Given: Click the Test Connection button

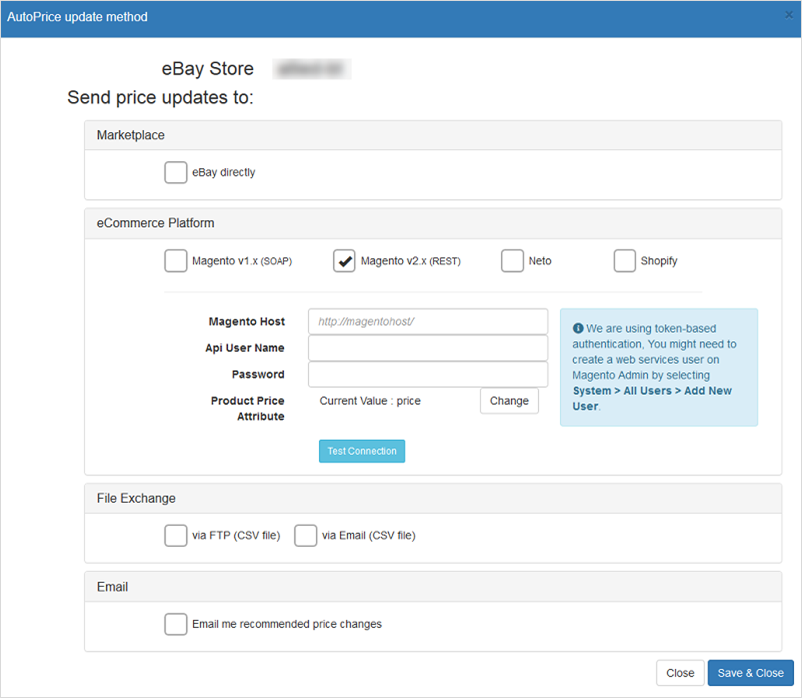Looking at the screenshot, I should pos(362,451).
